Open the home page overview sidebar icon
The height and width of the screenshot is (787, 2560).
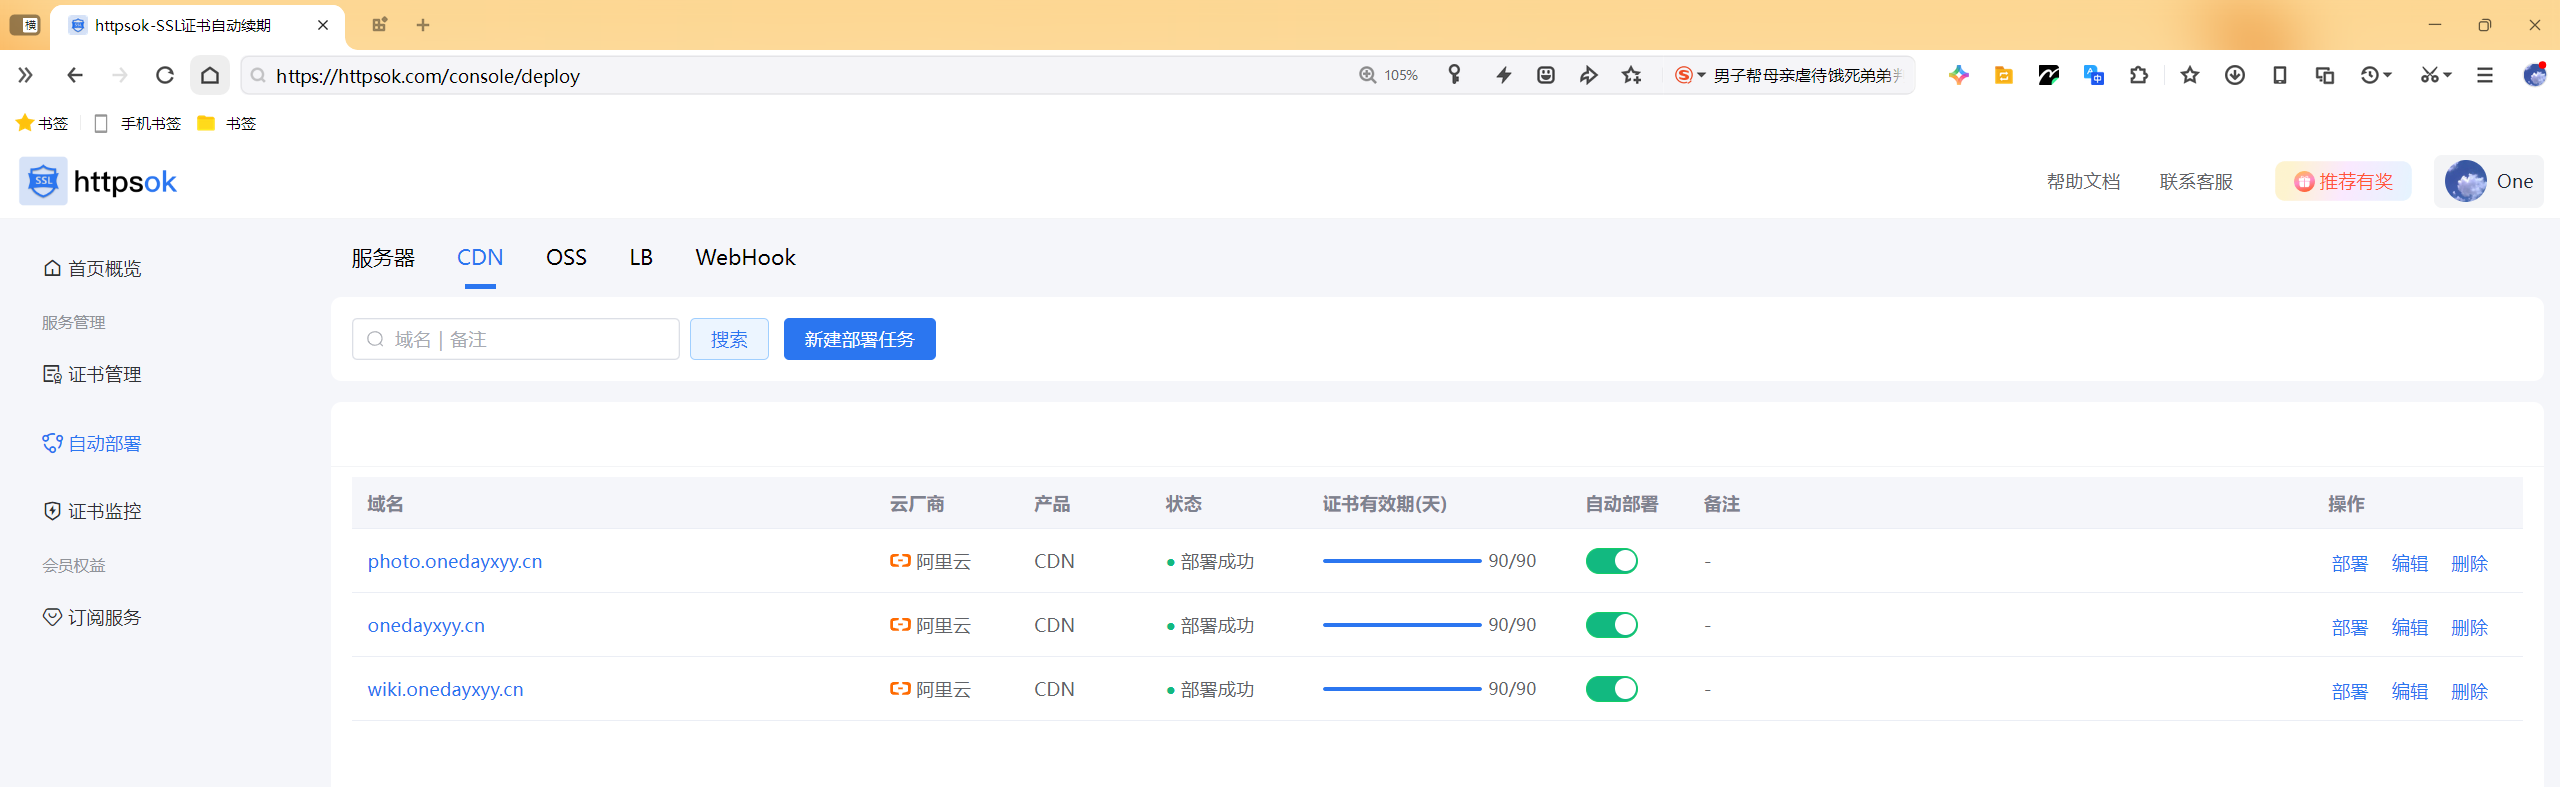tap(52, 268)
